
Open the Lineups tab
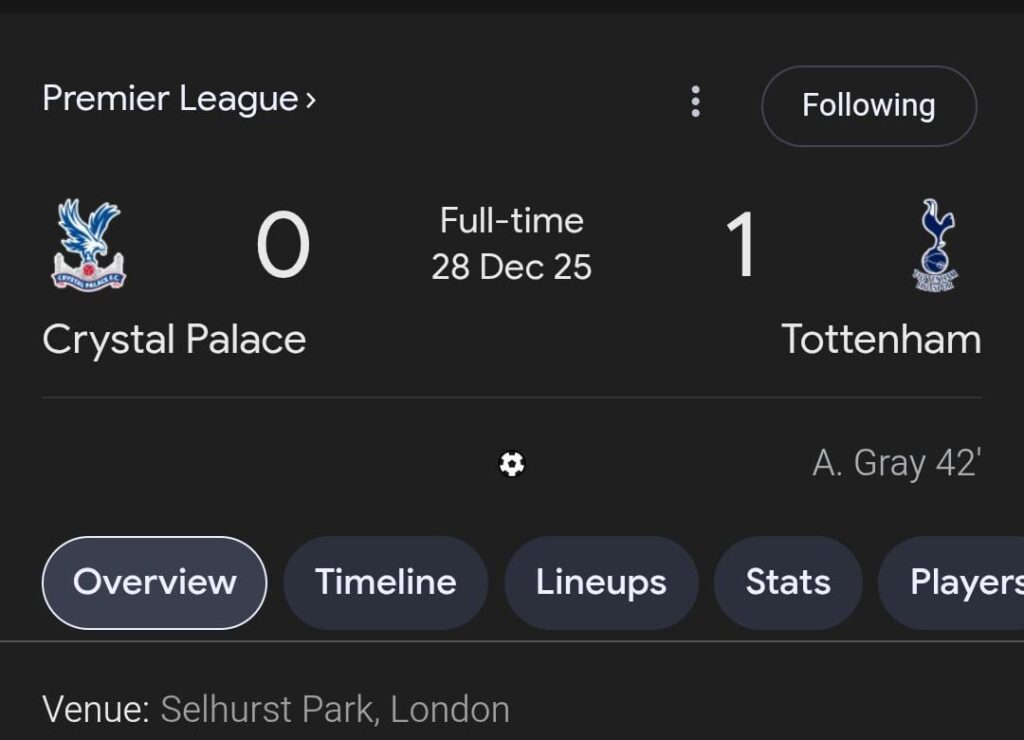tap(601, 582)
